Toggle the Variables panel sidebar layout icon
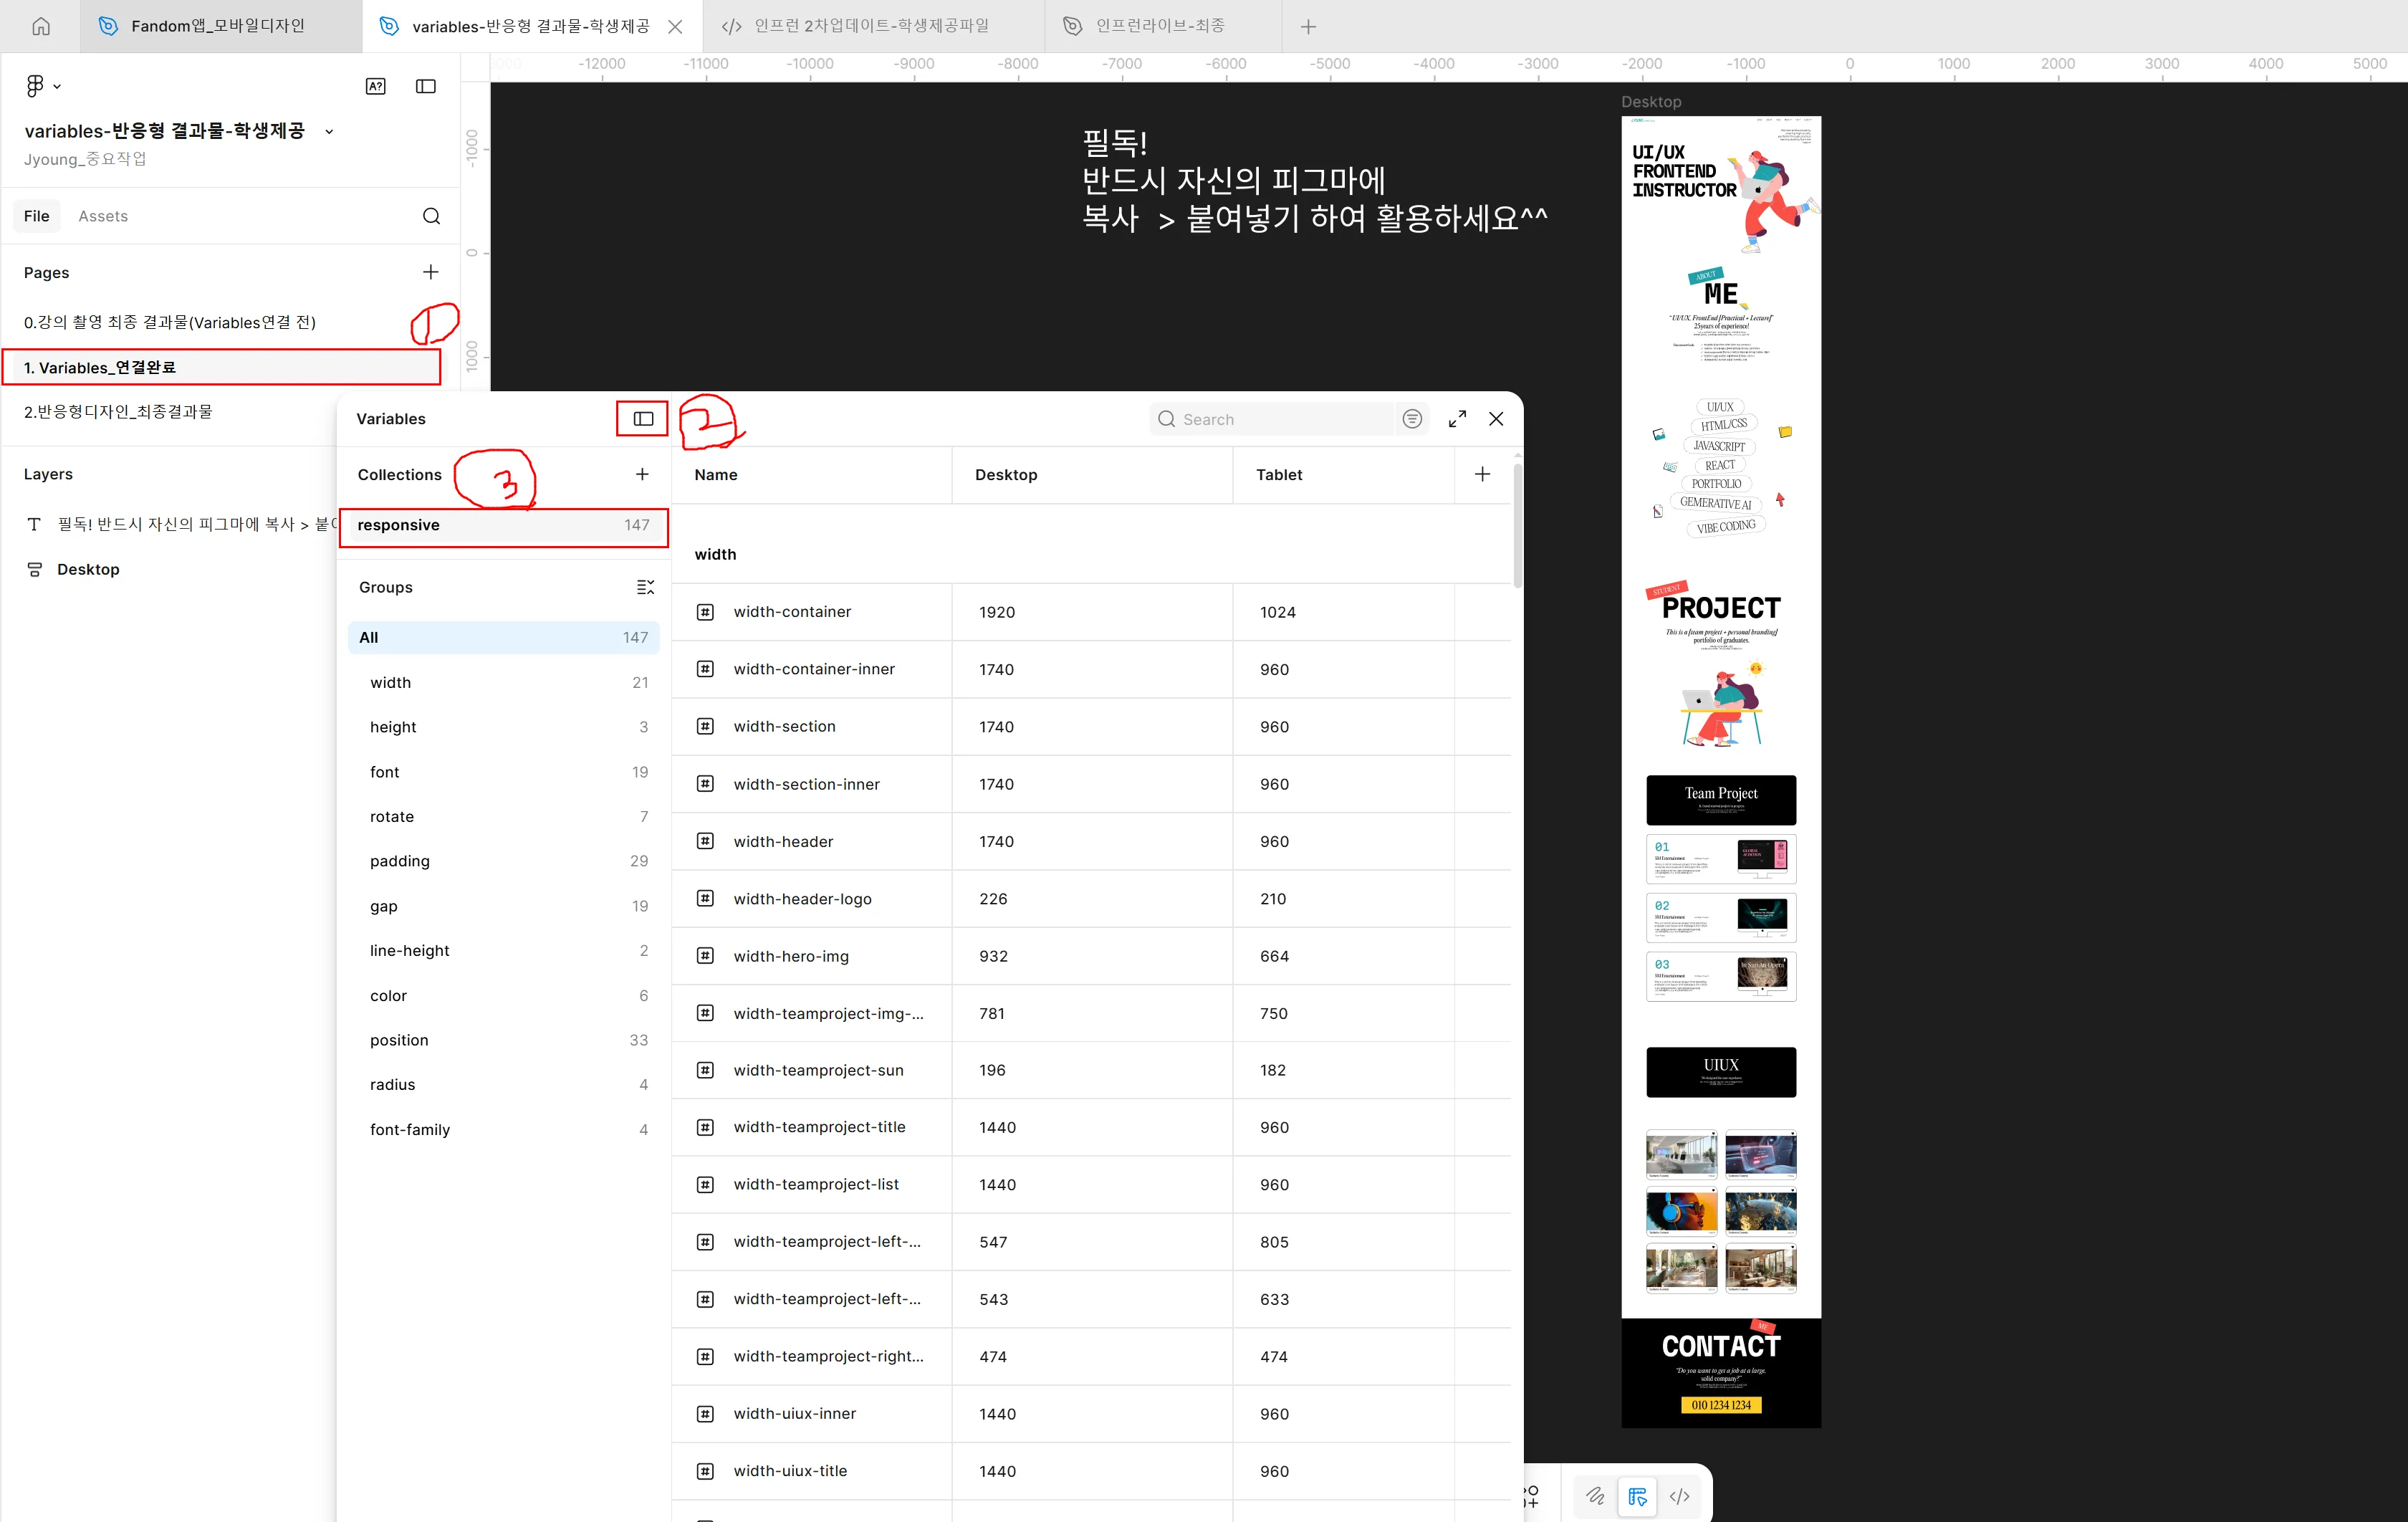Image resolution: width=2408 pixels, height=1522 pixels. coord(641,418)
